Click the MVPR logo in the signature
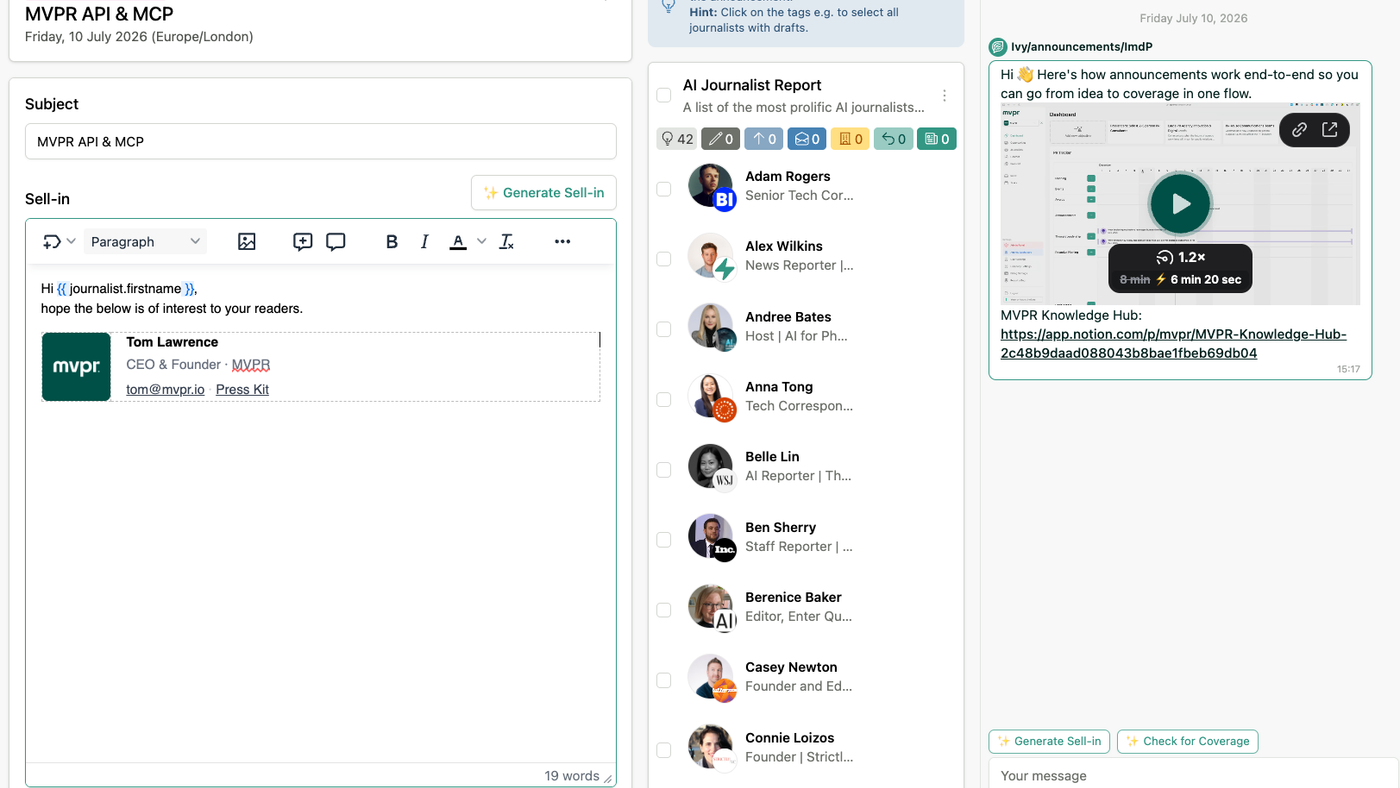This screenshot has height=788, width=1400. (76, 367)
